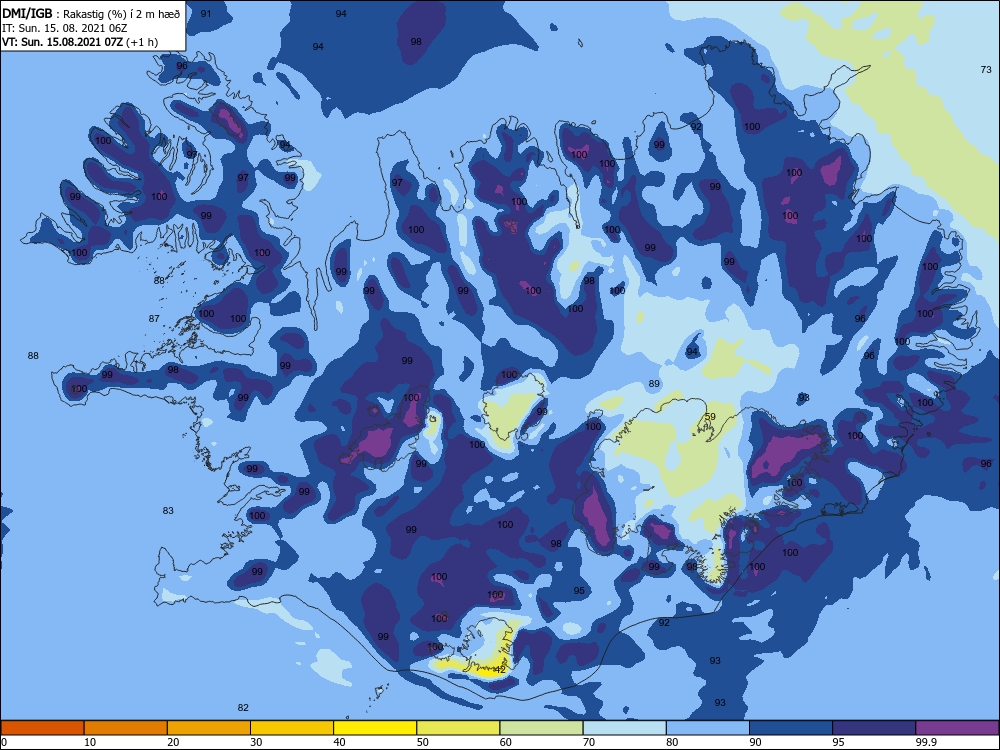
Task: Select the '83' value west of Iceland
Action: coord(168,510)
